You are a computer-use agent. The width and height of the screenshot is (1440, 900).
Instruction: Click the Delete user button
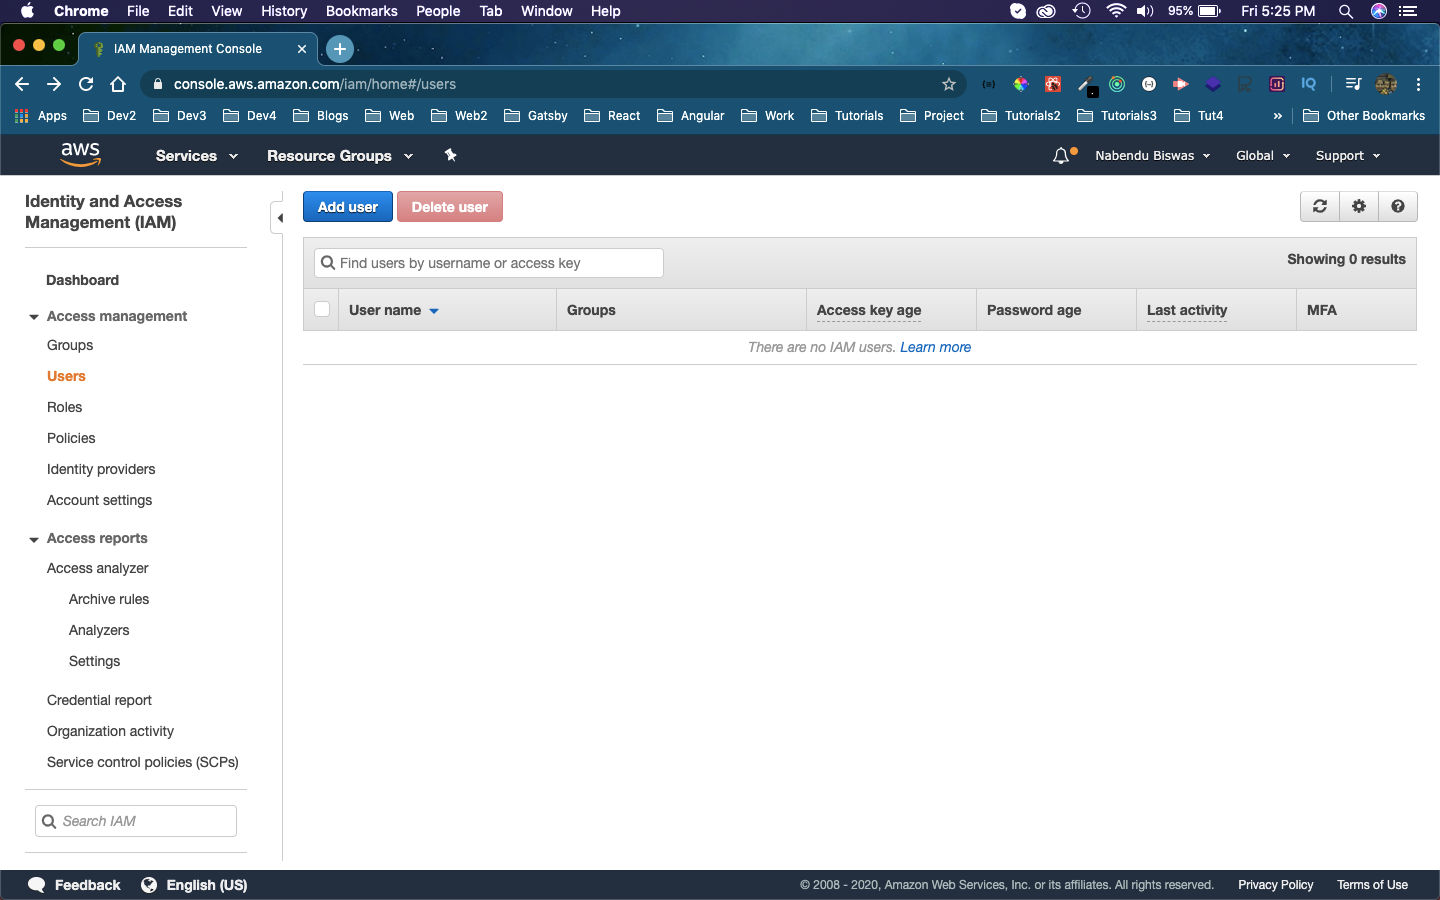click(450, 207)
